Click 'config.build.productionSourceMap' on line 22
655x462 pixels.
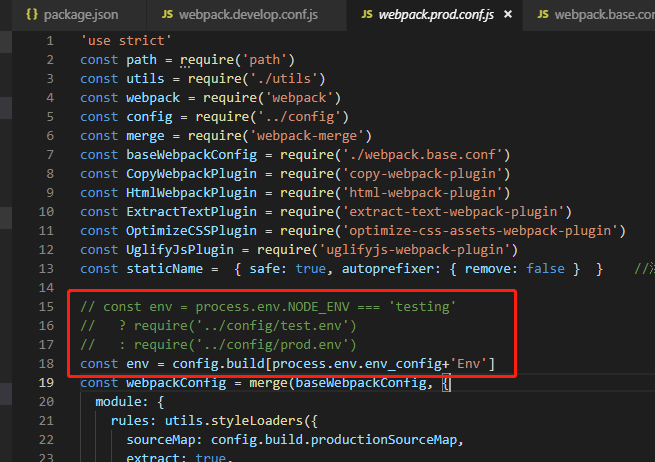[334, 440]
